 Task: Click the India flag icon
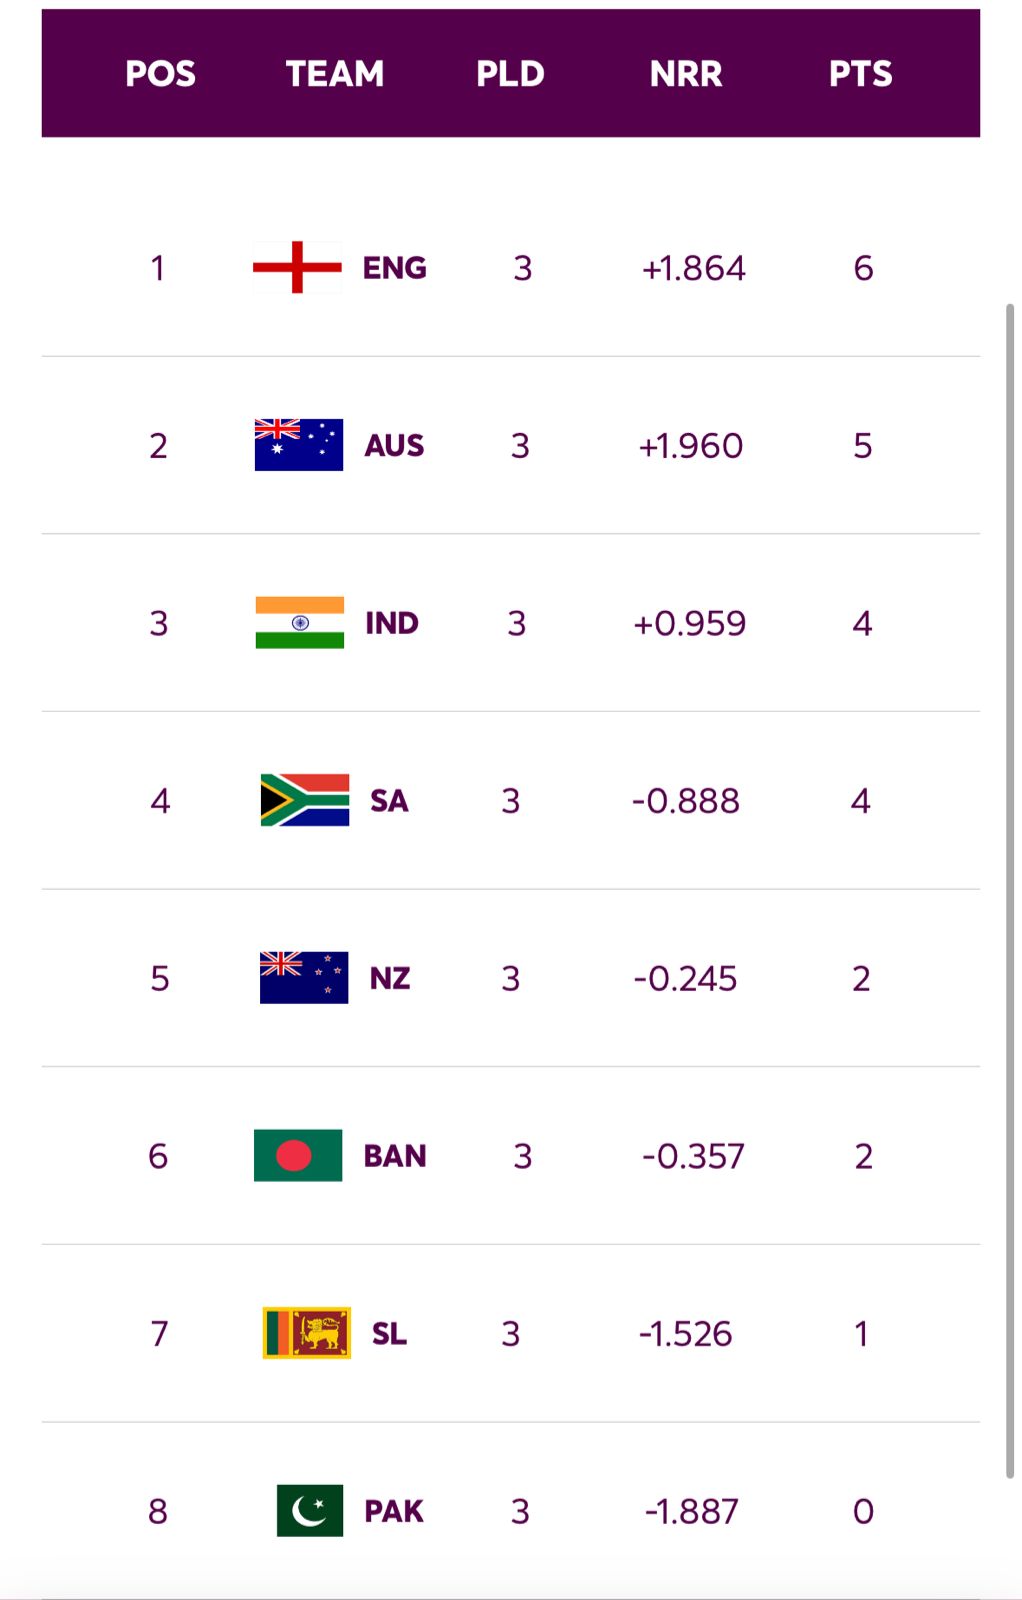tap(299, 623)
